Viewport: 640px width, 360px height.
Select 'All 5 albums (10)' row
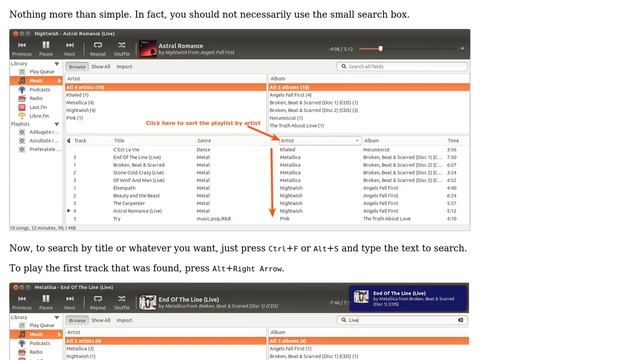[x=369, y=87]
